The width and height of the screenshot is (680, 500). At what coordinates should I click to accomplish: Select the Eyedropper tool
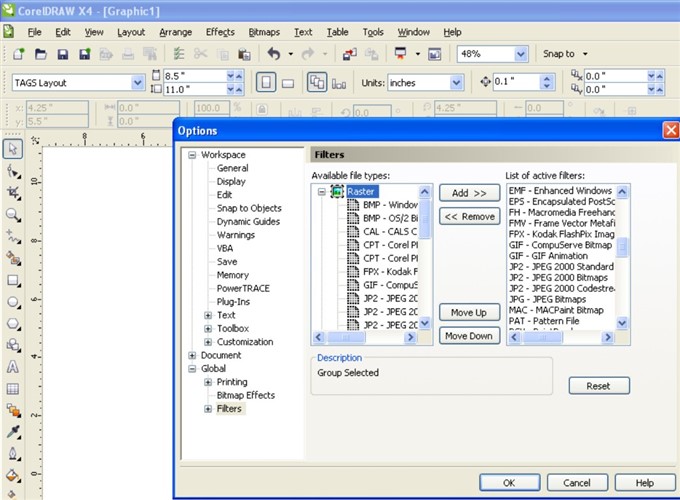13,432
